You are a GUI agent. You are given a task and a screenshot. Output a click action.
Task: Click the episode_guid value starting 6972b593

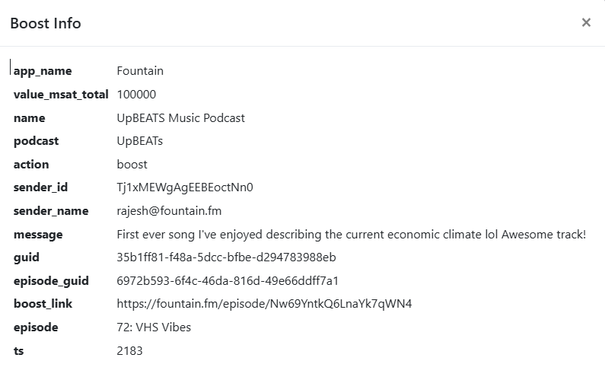(227, 281)
